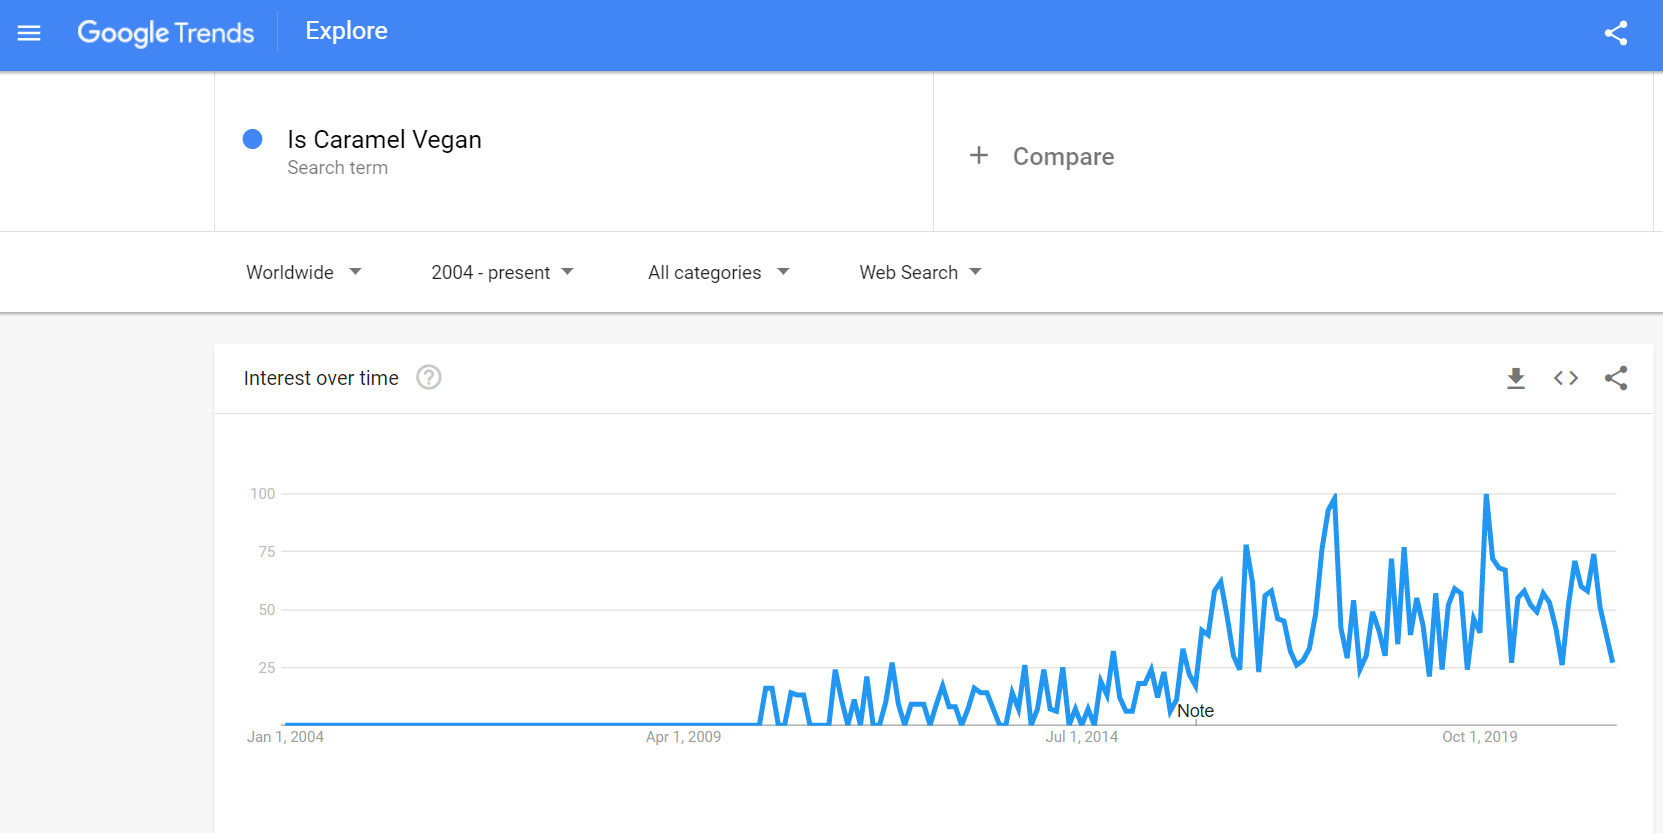Click the Interest over time heading
The height and width of the screenshot is (833, 1663).
coord(321,378)
